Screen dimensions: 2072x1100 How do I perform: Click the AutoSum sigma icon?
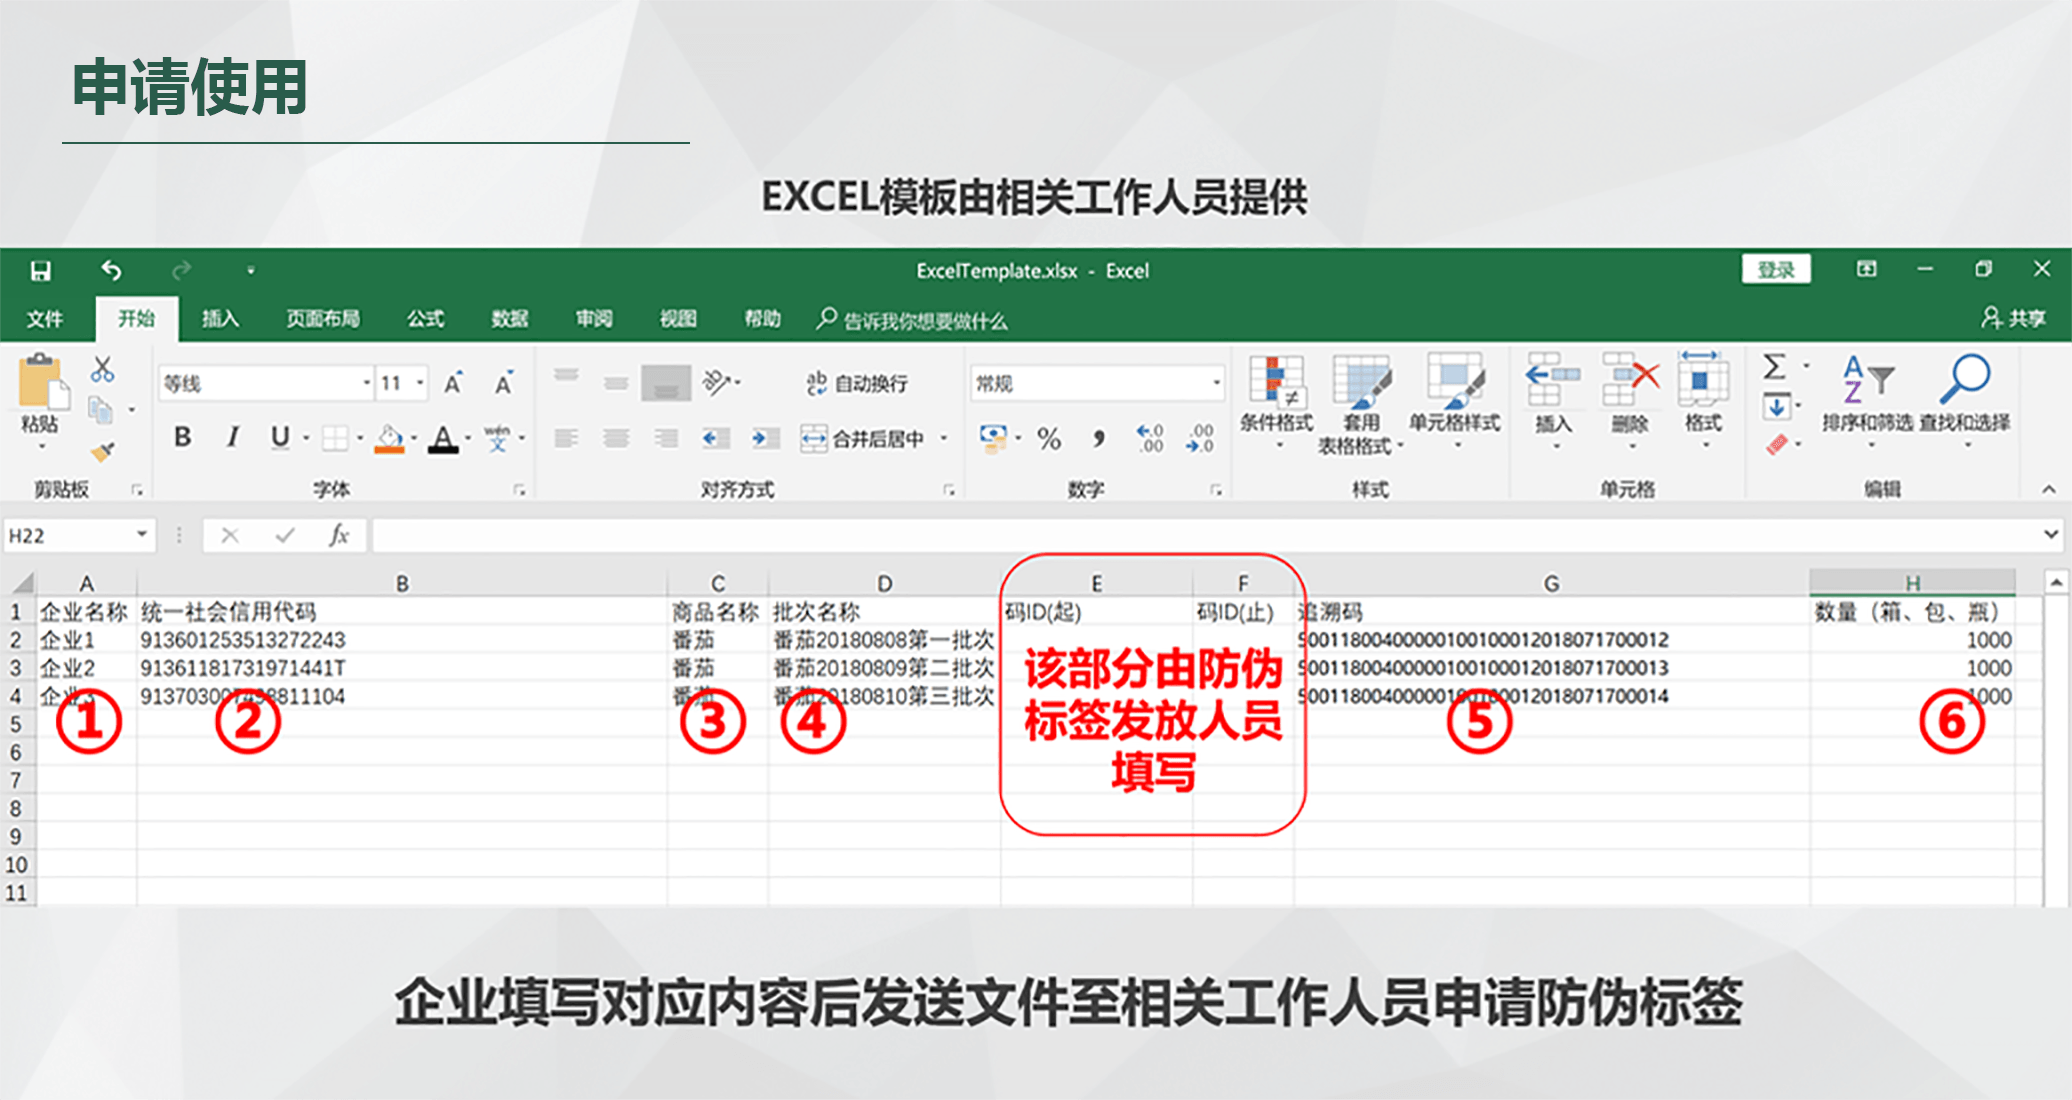pos(1775,367)
